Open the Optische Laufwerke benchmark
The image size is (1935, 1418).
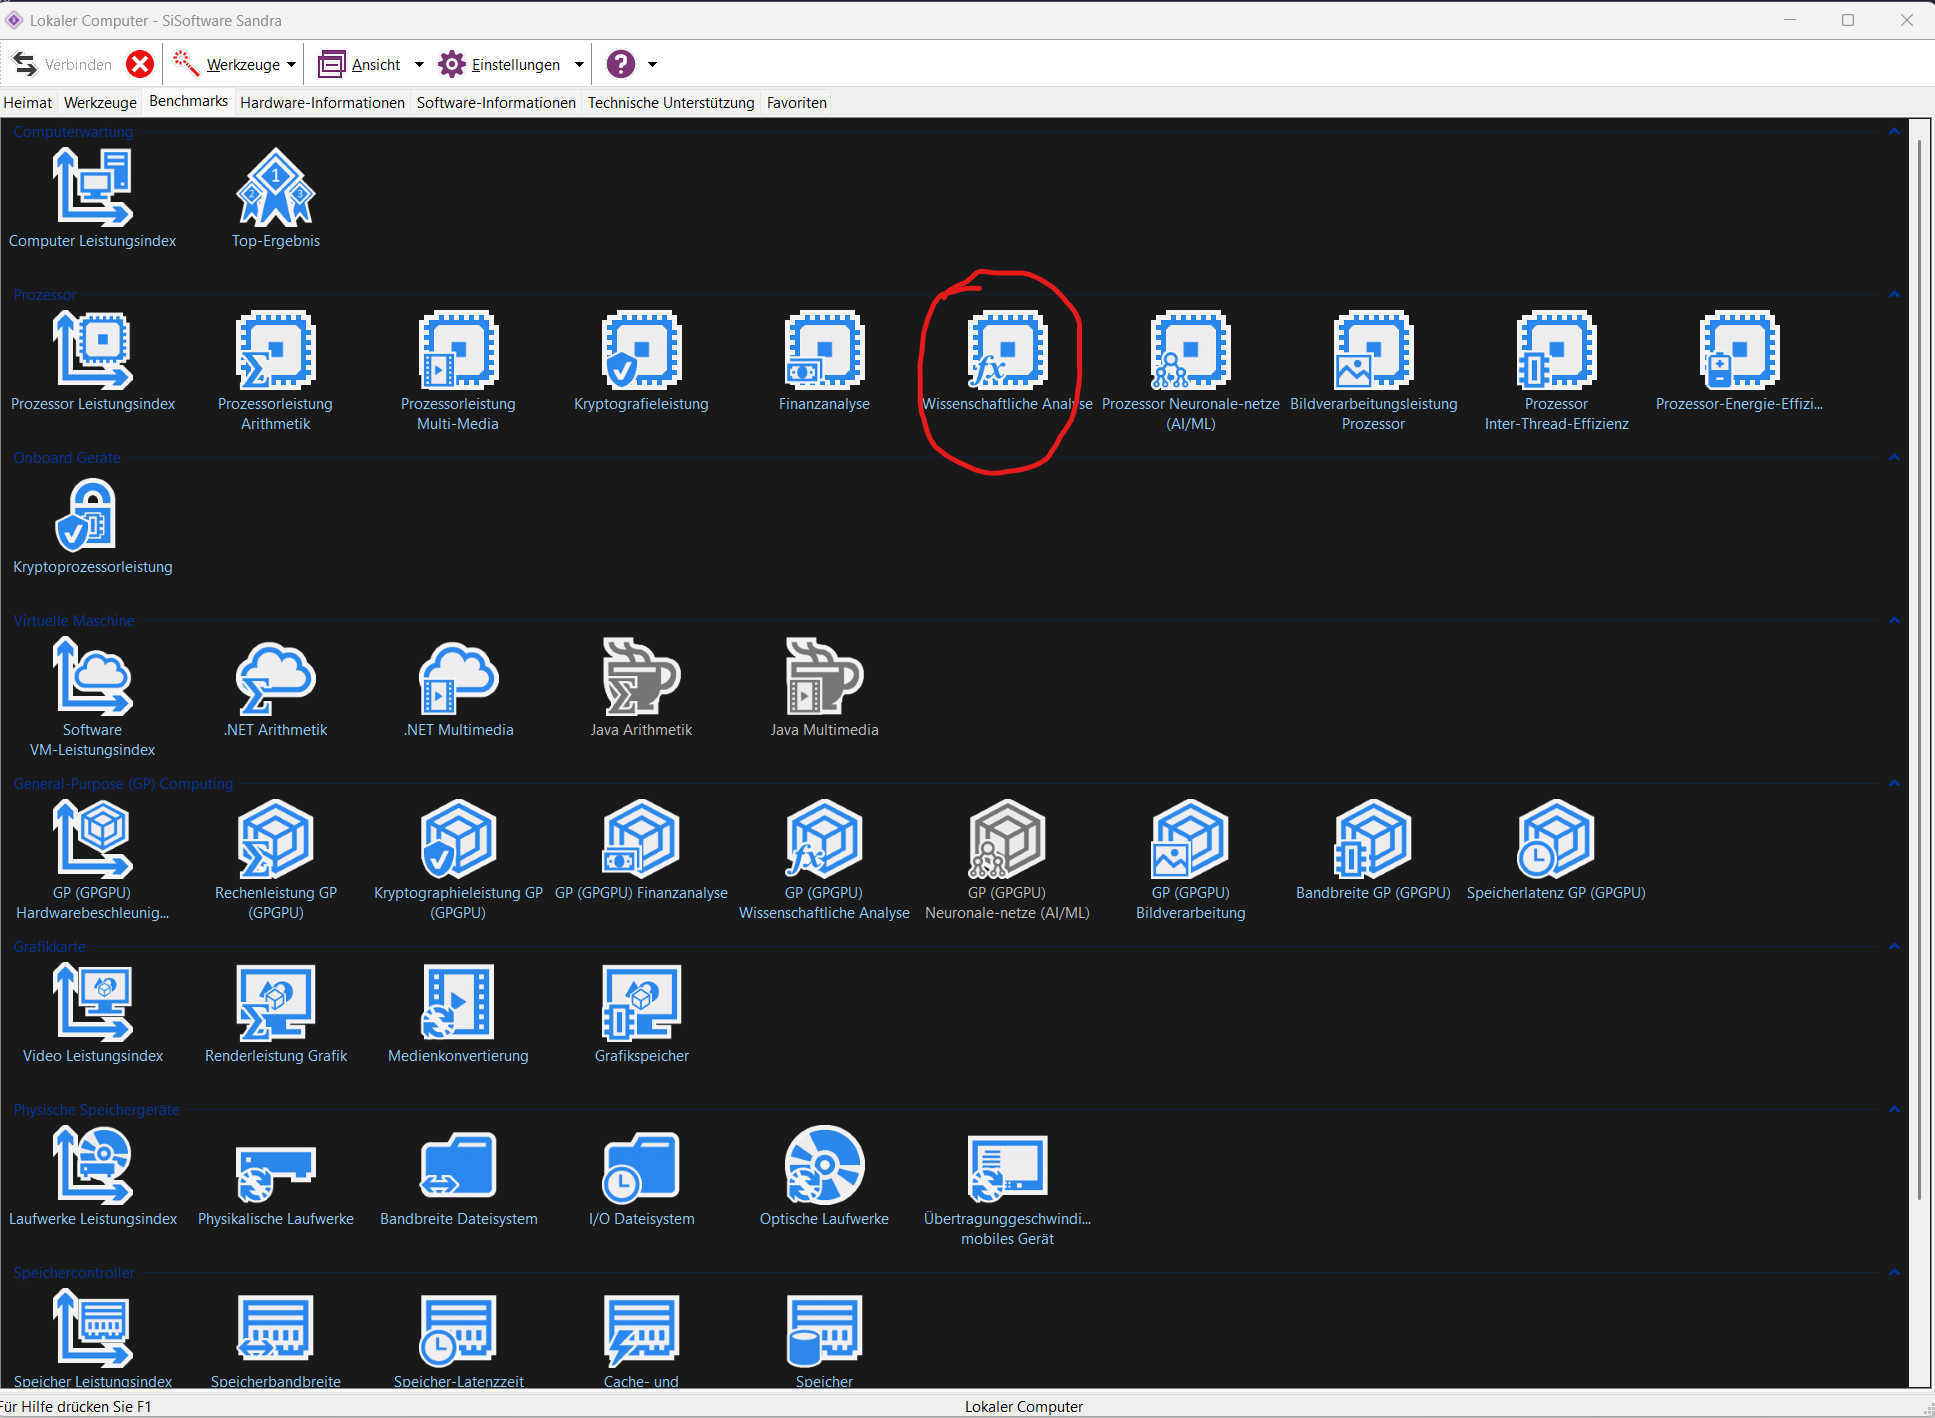point(824,1166)
